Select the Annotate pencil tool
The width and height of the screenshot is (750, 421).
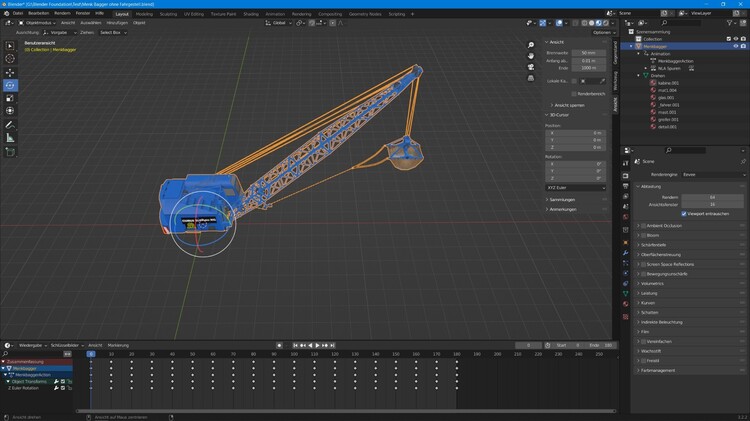point(11,124)
